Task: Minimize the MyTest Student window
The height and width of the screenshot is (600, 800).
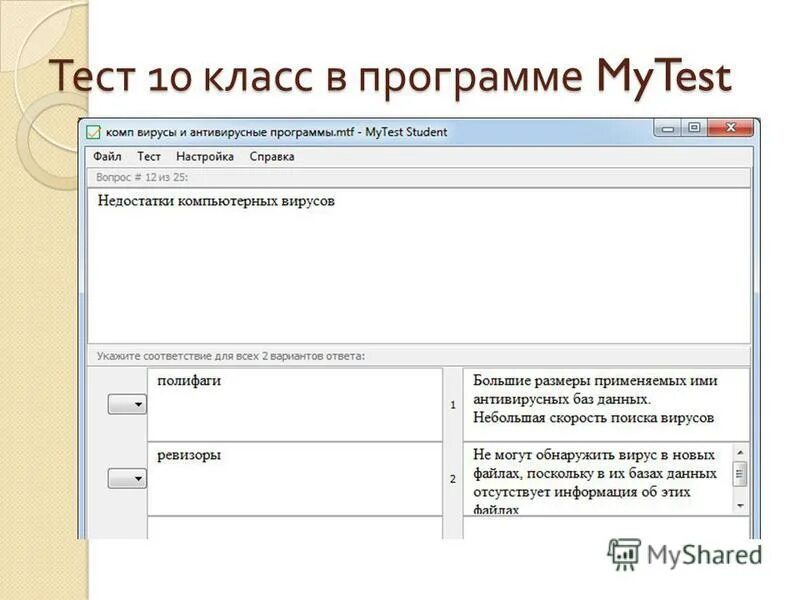Action: [x=667, y=129]
